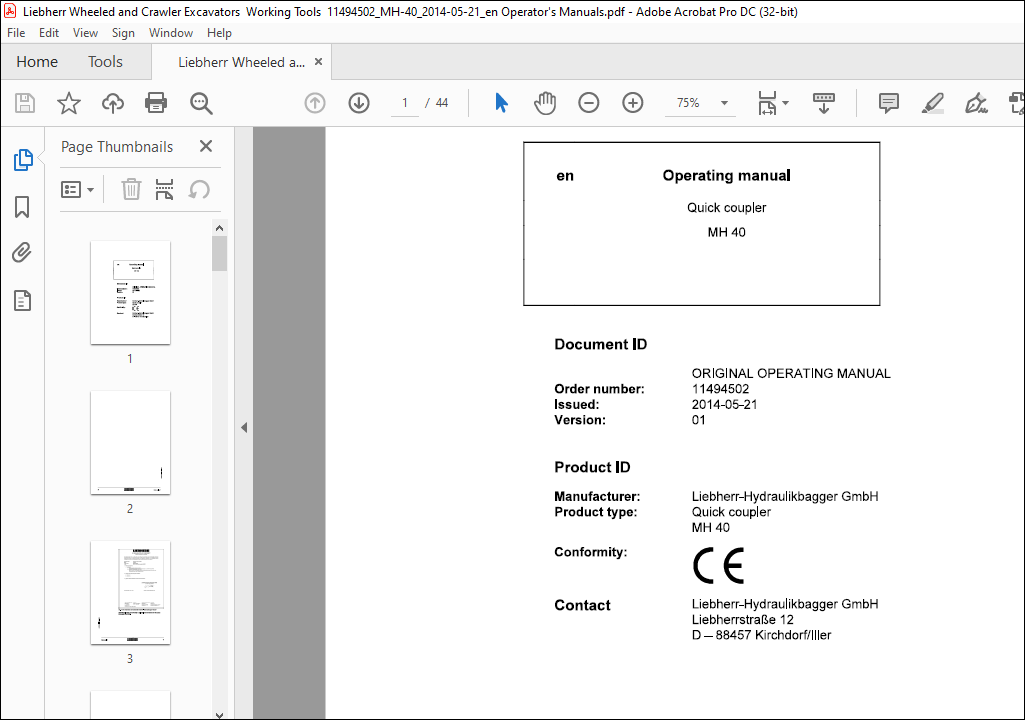Screen dimensions: 1025x720
Task: Select page 2 thumbnail
Action: pos(131,443)
